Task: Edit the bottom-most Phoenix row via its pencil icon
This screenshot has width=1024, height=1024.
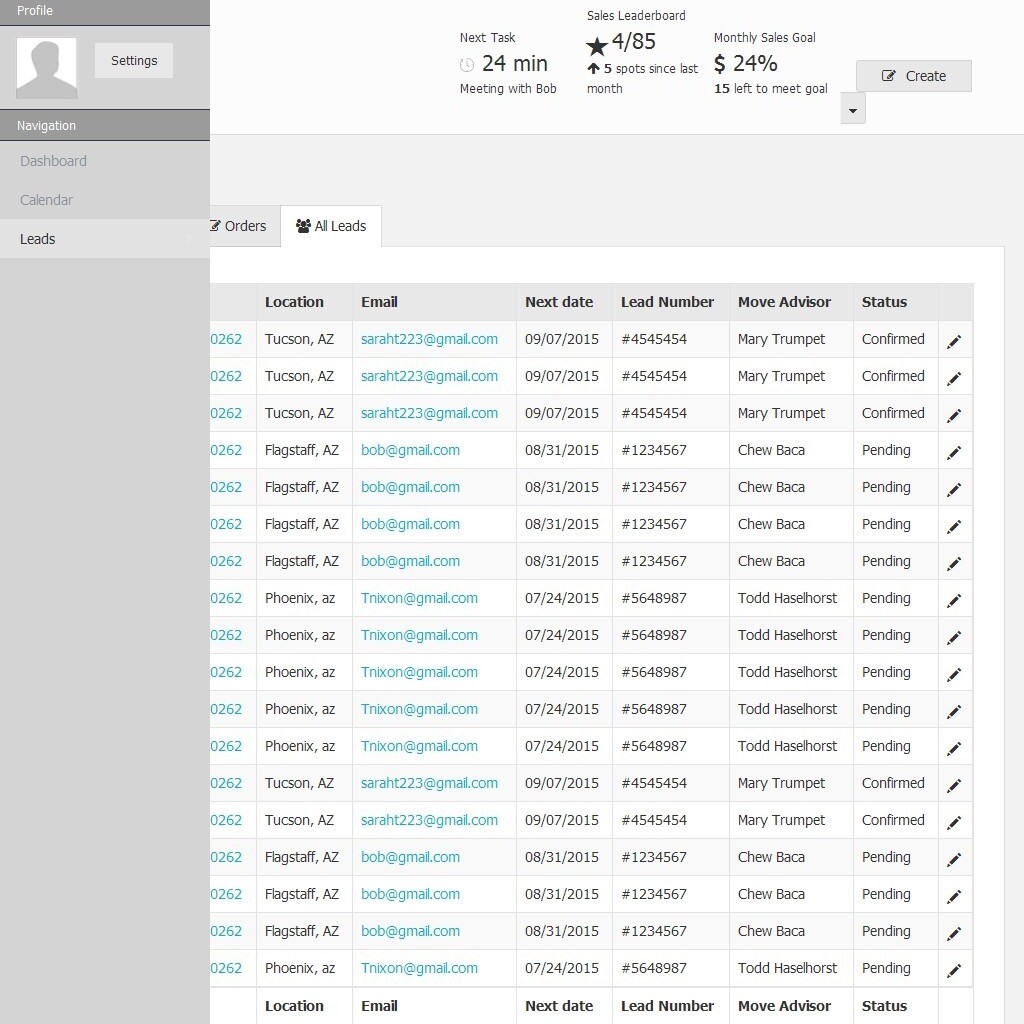Action: [x=954, y=970]
